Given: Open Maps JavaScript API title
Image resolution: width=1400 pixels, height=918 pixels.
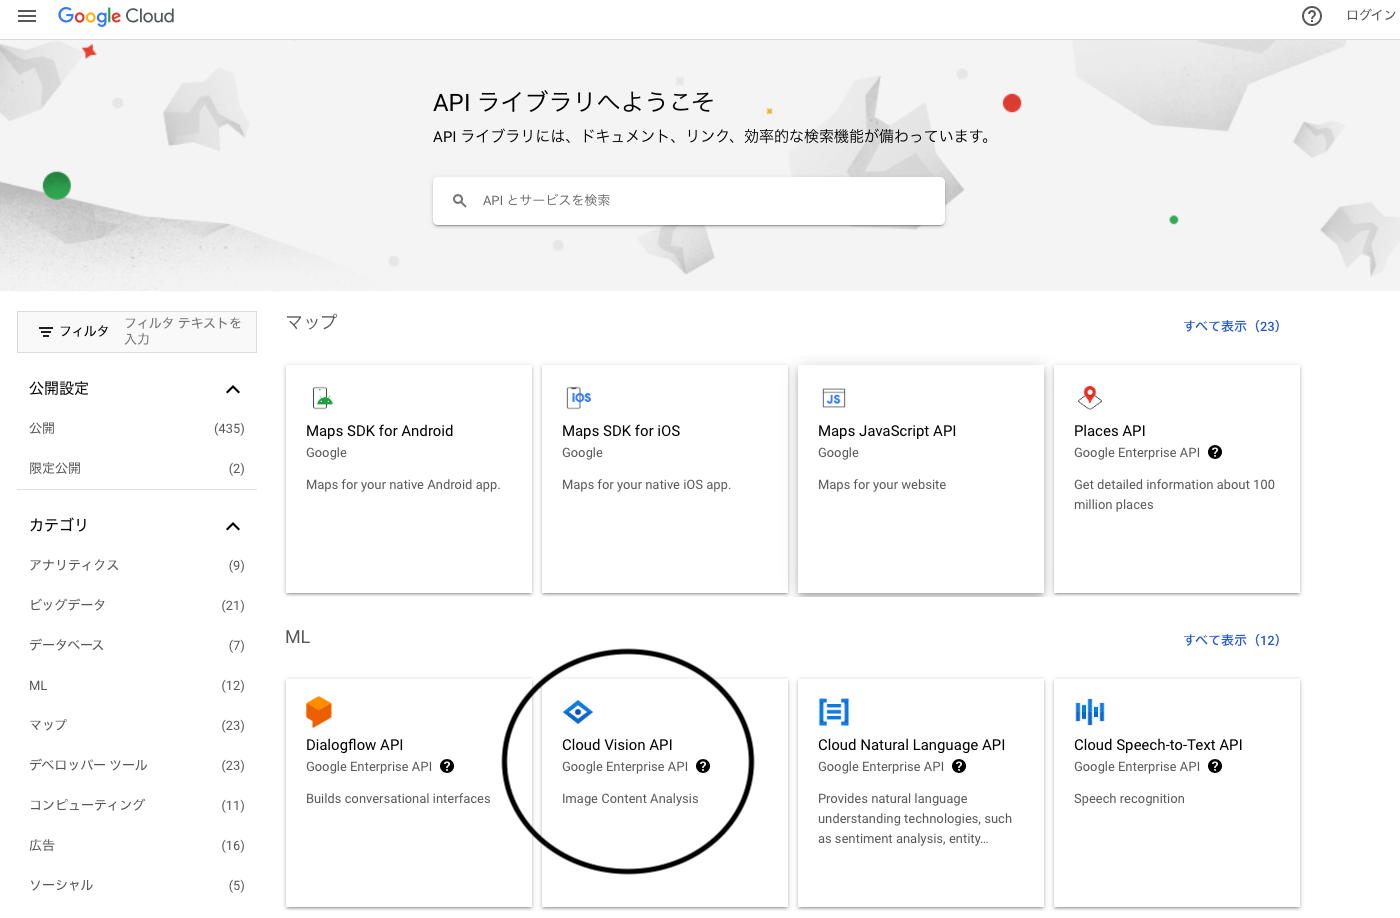Looking at the screenshot, I should tap(887, 431).
